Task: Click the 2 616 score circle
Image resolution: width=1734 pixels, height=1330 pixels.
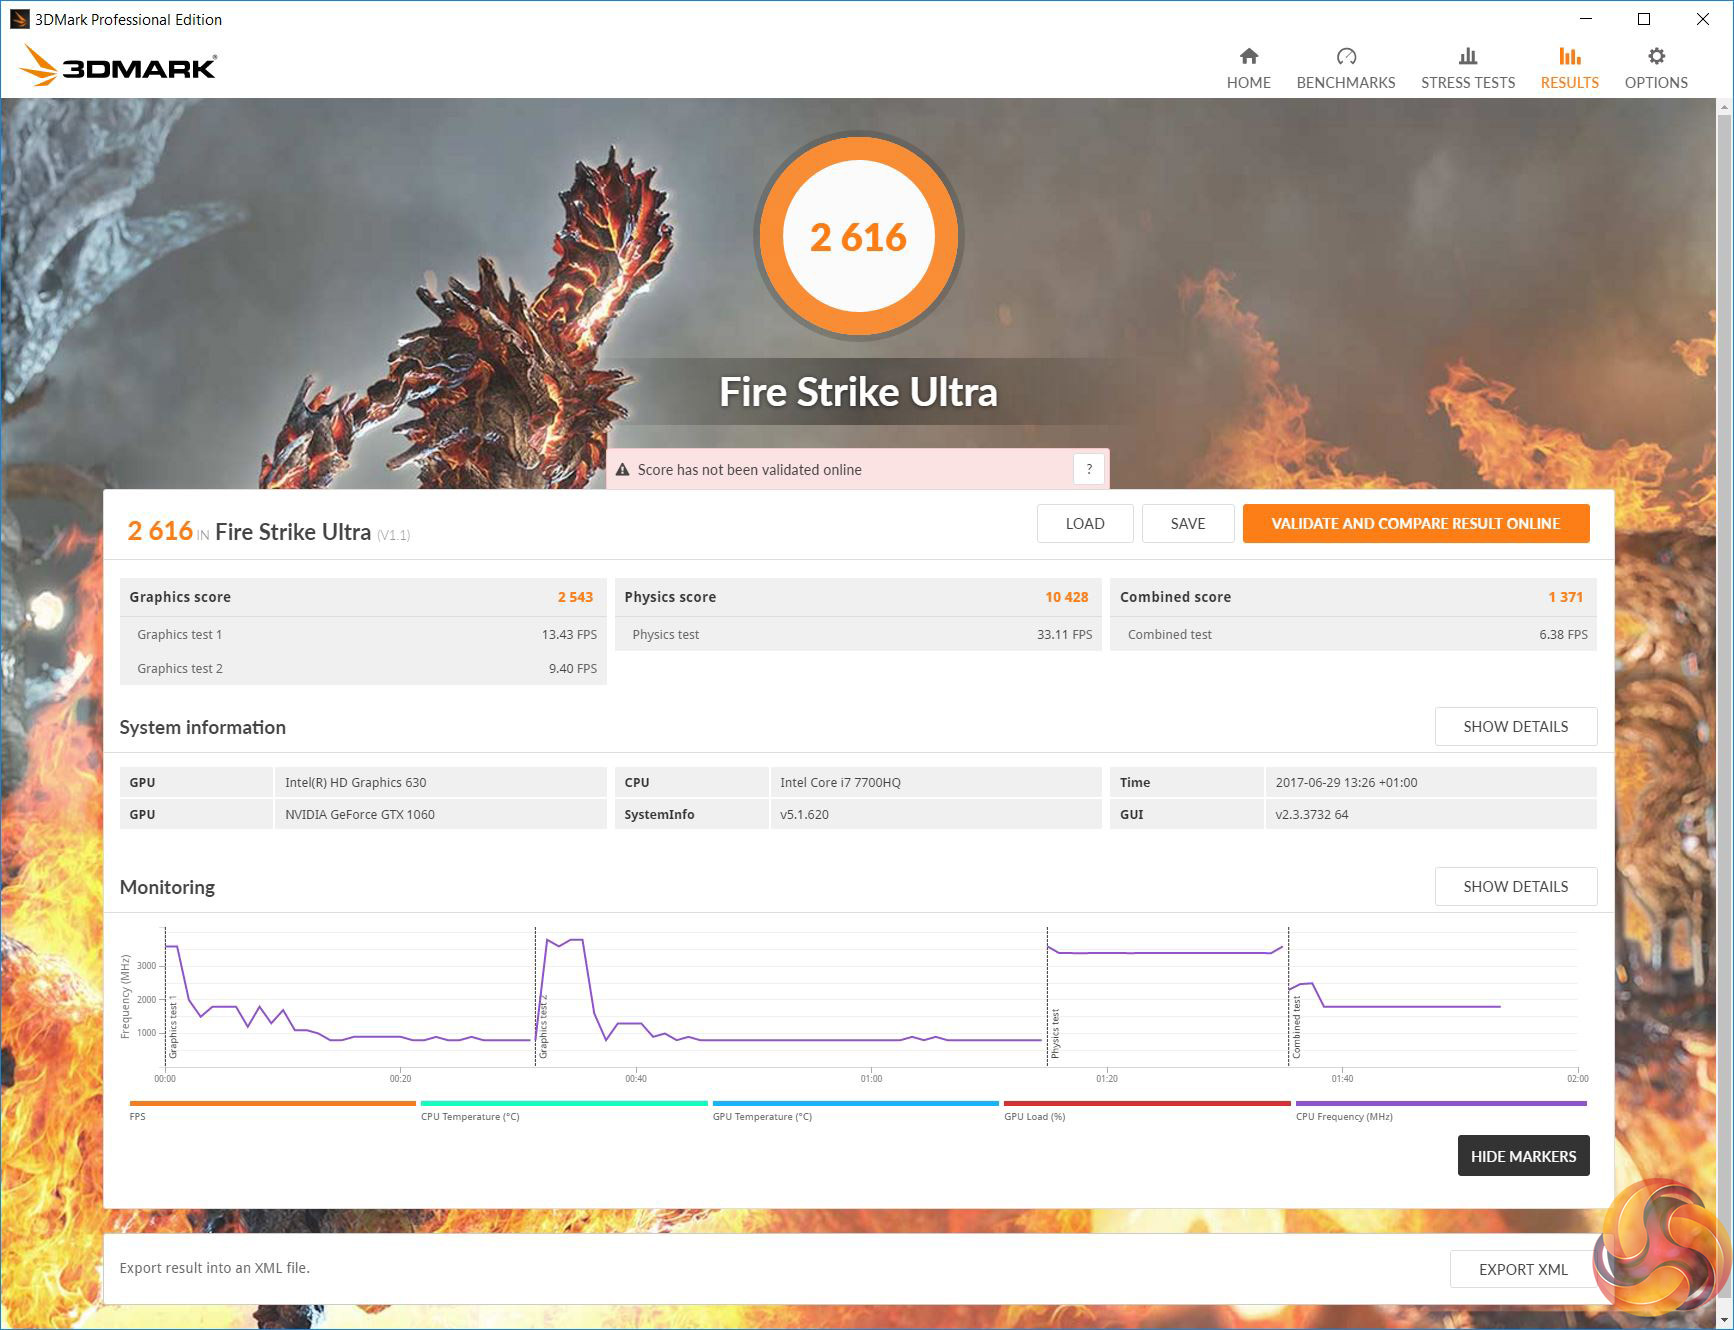Action: click(x=858, y=236)
